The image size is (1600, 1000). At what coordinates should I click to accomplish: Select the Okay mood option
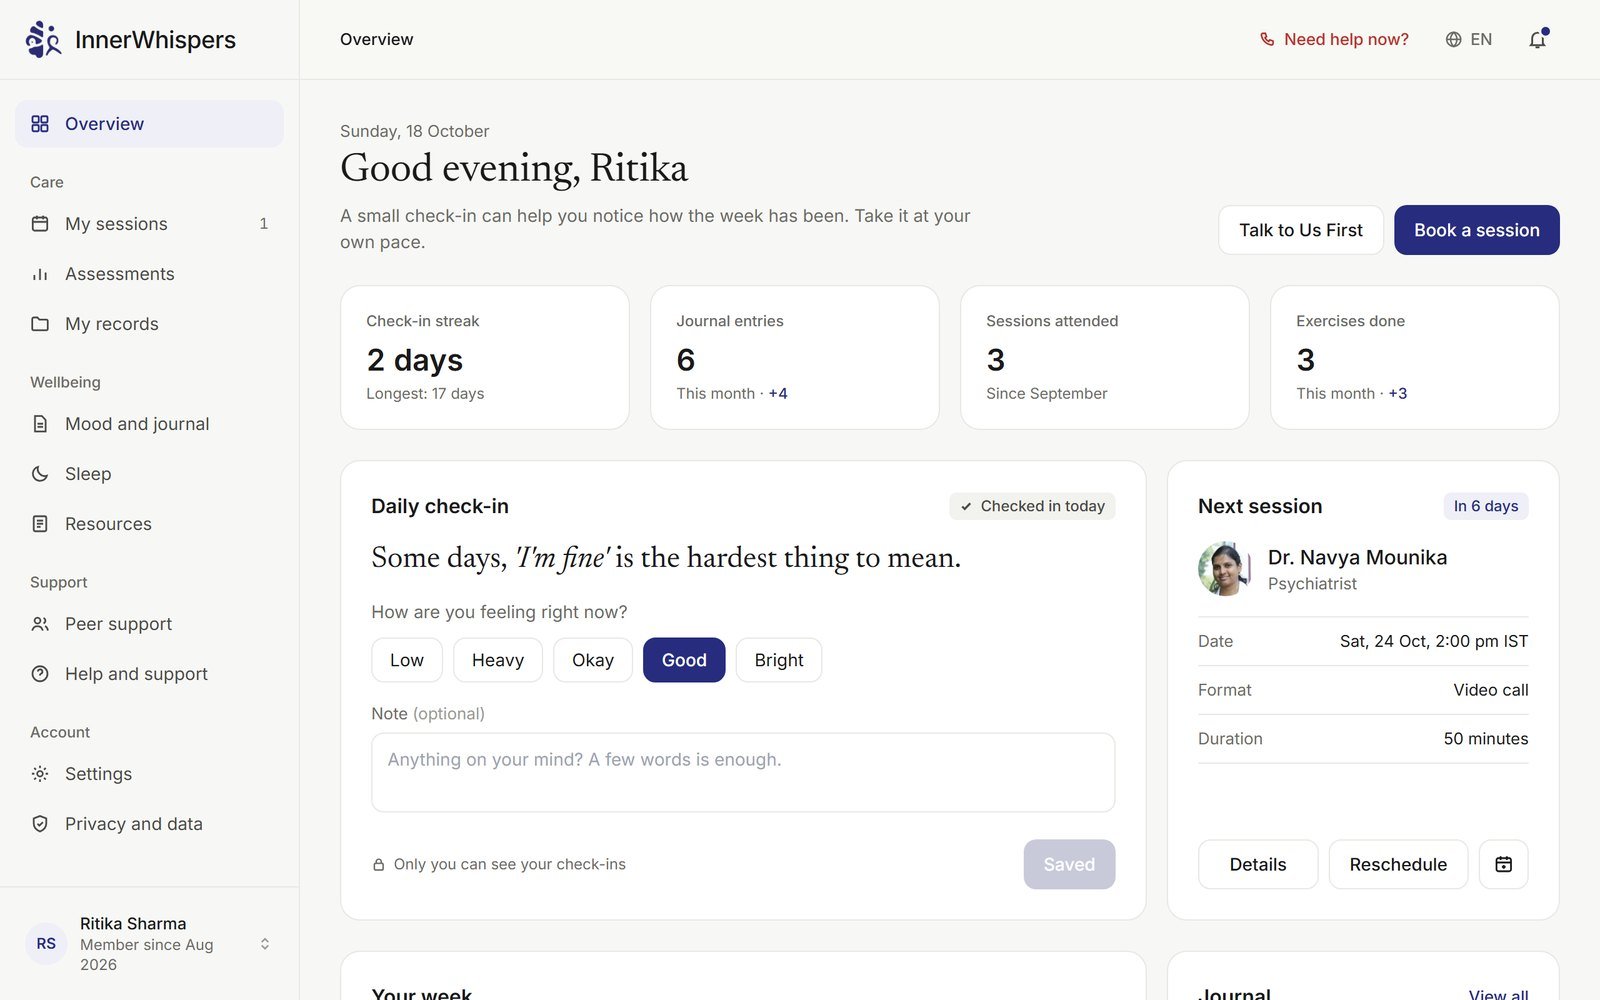pyautogui.click(x=593, y=660)
